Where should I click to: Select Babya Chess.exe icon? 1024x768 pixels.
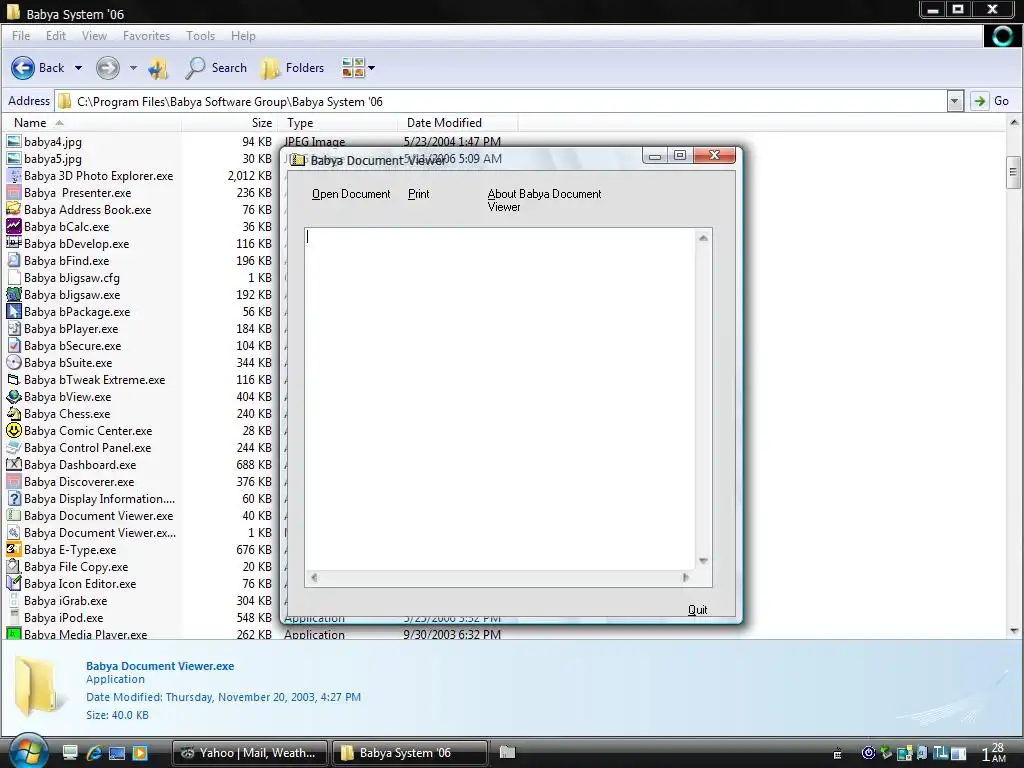click(x=14, y=413)
